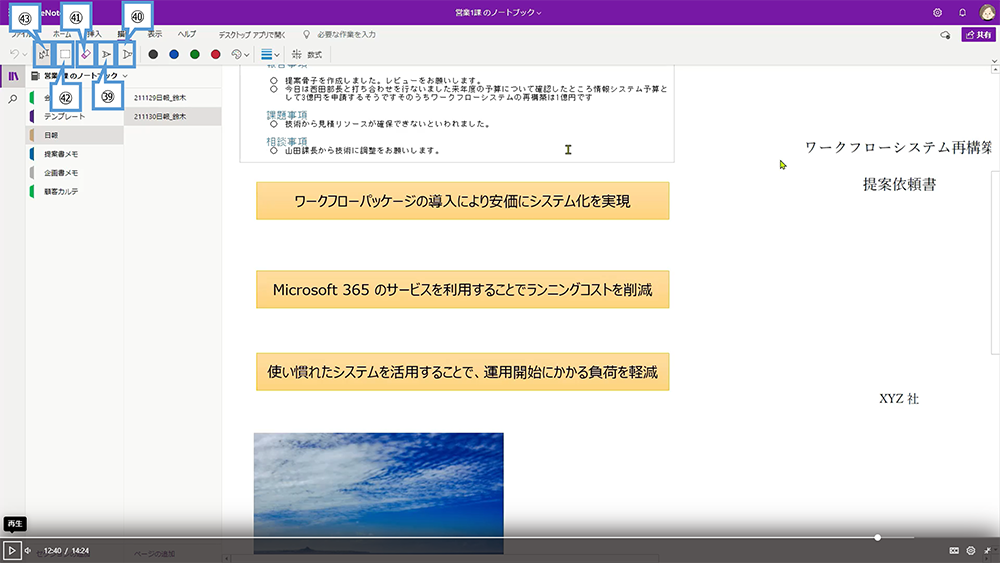This screenshot has width=1000, height=563.
Task: Select the text selection/typing tool
Action: point(43,54)
